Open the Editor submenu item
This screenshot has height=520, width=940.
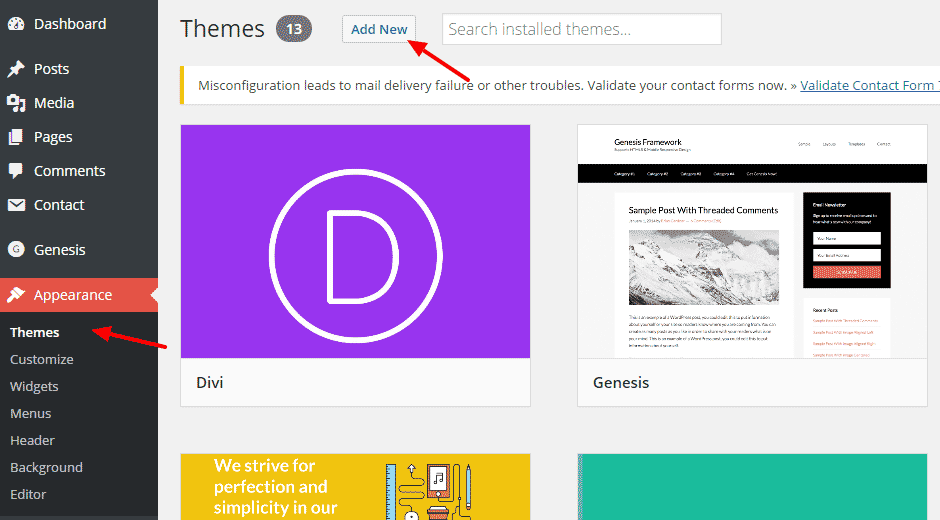click(28, 494)
